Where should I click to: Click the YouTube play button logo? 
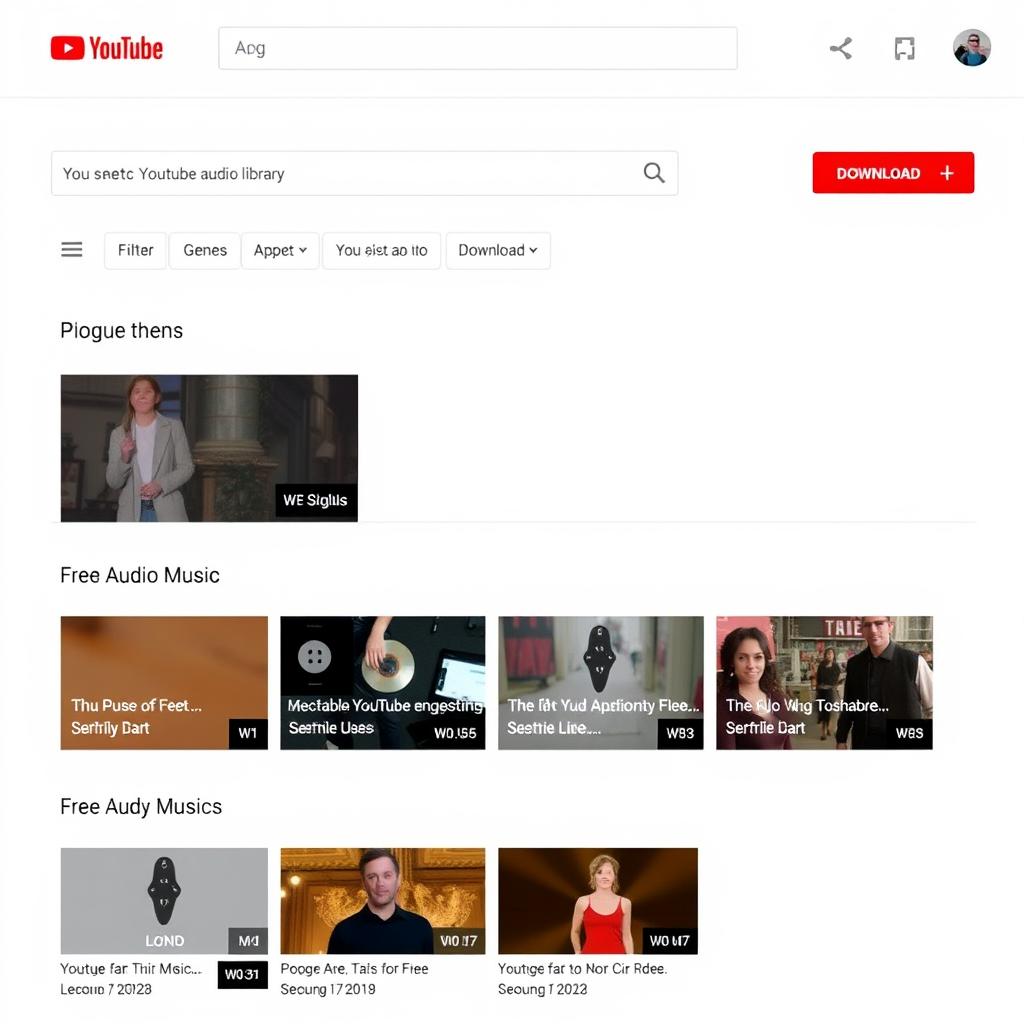(66, 47)
